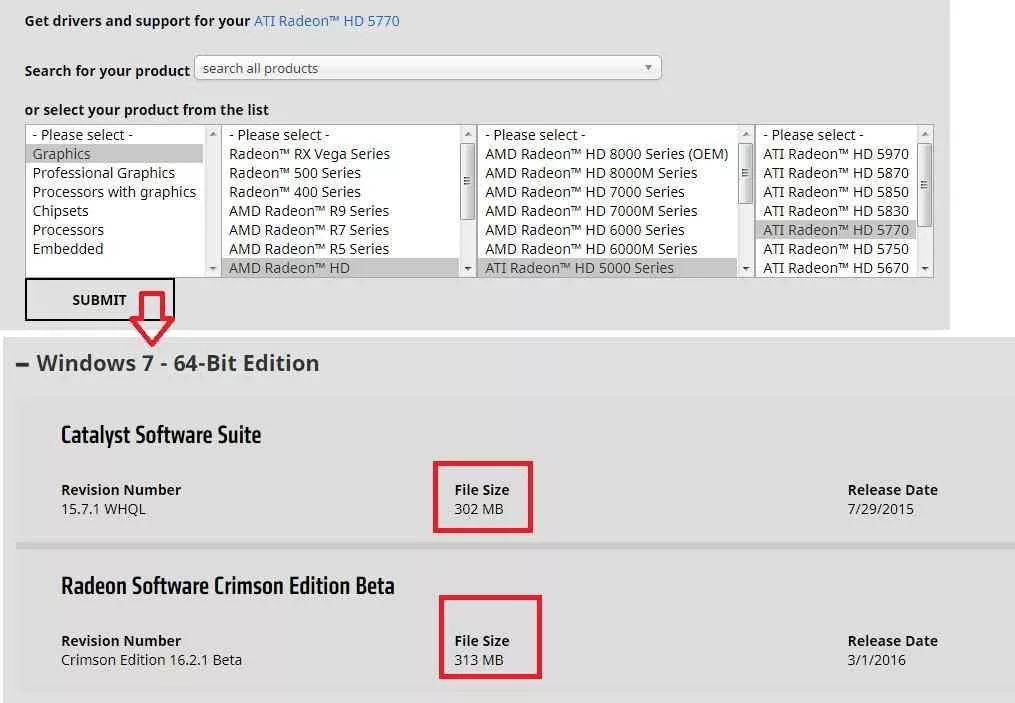Screen dimensions: 1015x703
Task: Select ATI Radeon HD 5870 model
Action: pos(836,173)
